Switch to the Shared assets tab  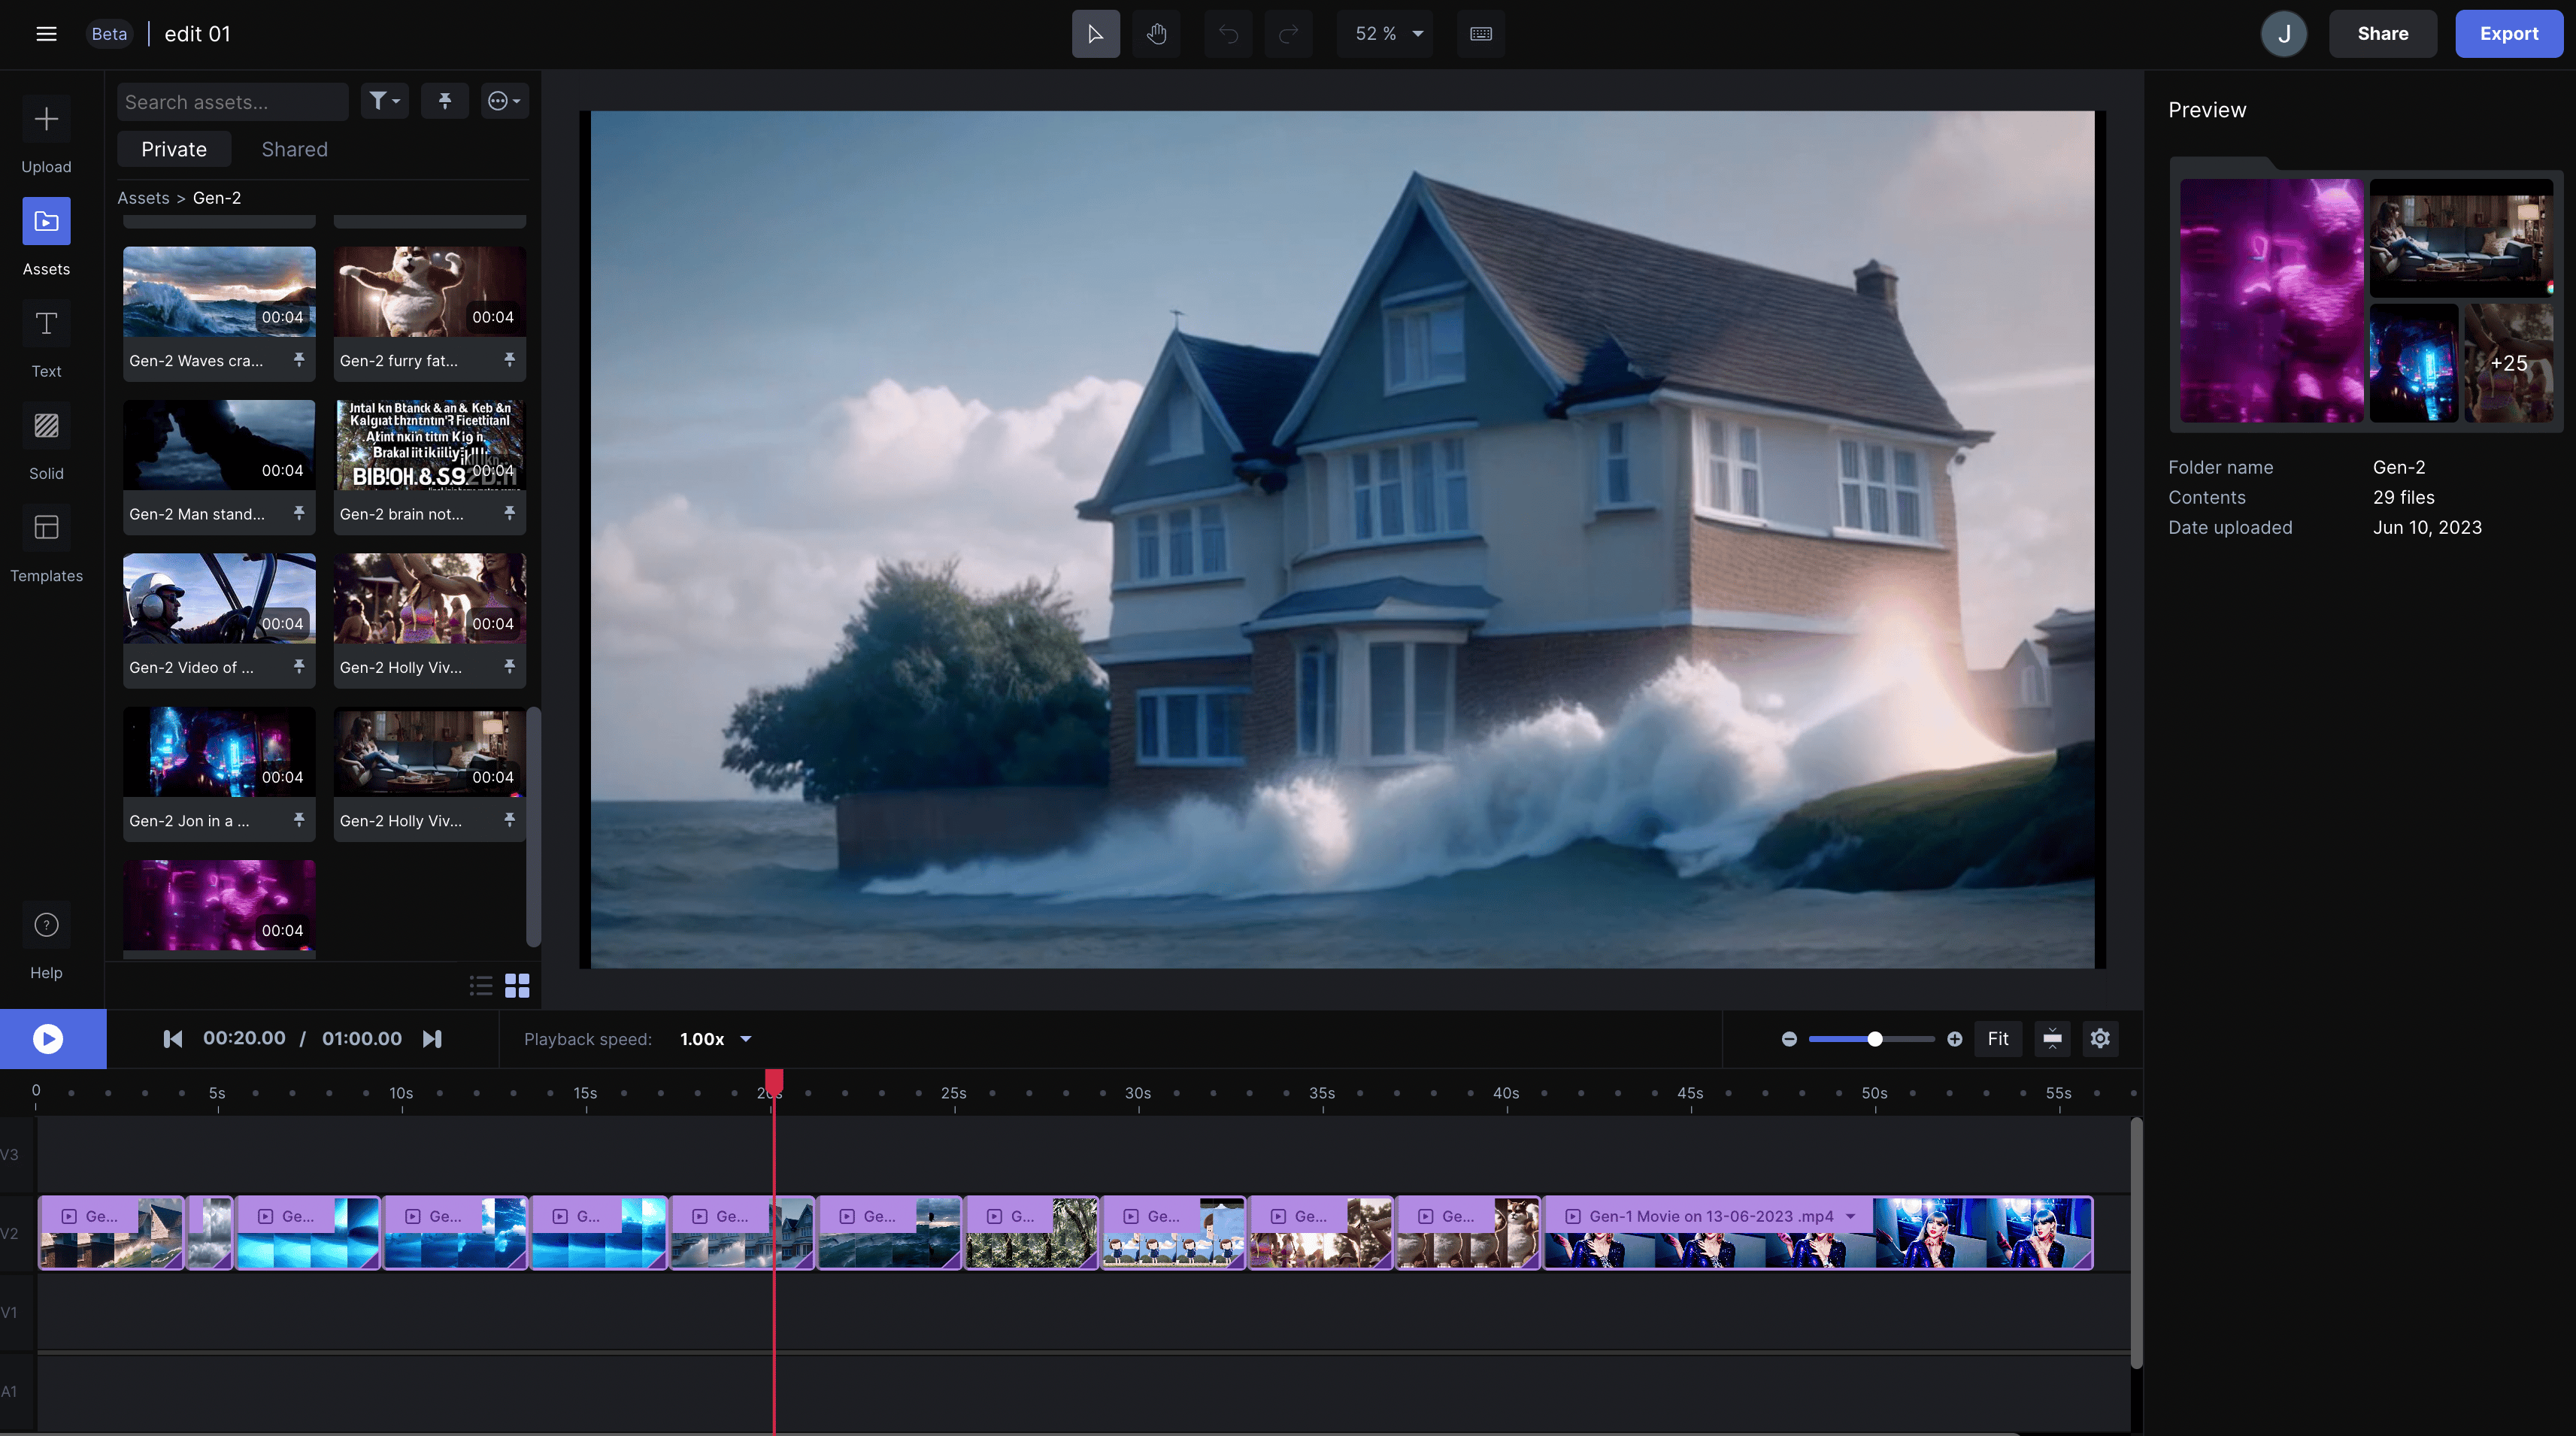(294, 149)
